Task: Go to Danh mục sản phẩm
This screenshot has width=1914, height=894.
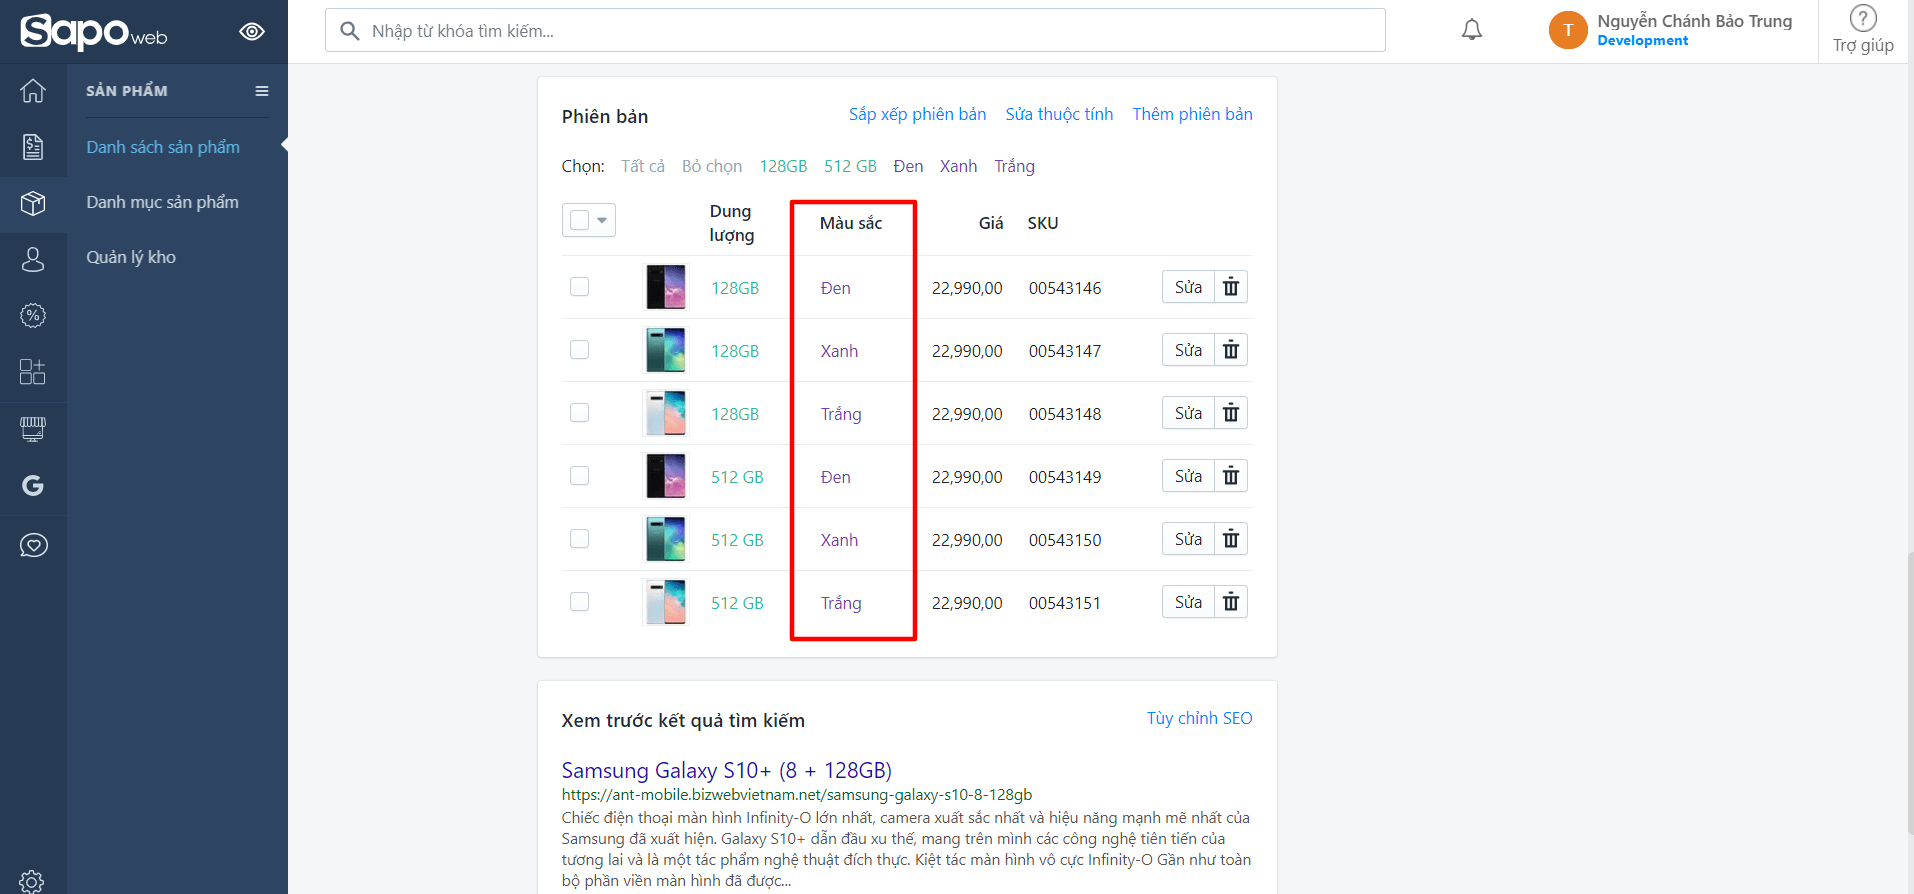Action: pos(162,202)
